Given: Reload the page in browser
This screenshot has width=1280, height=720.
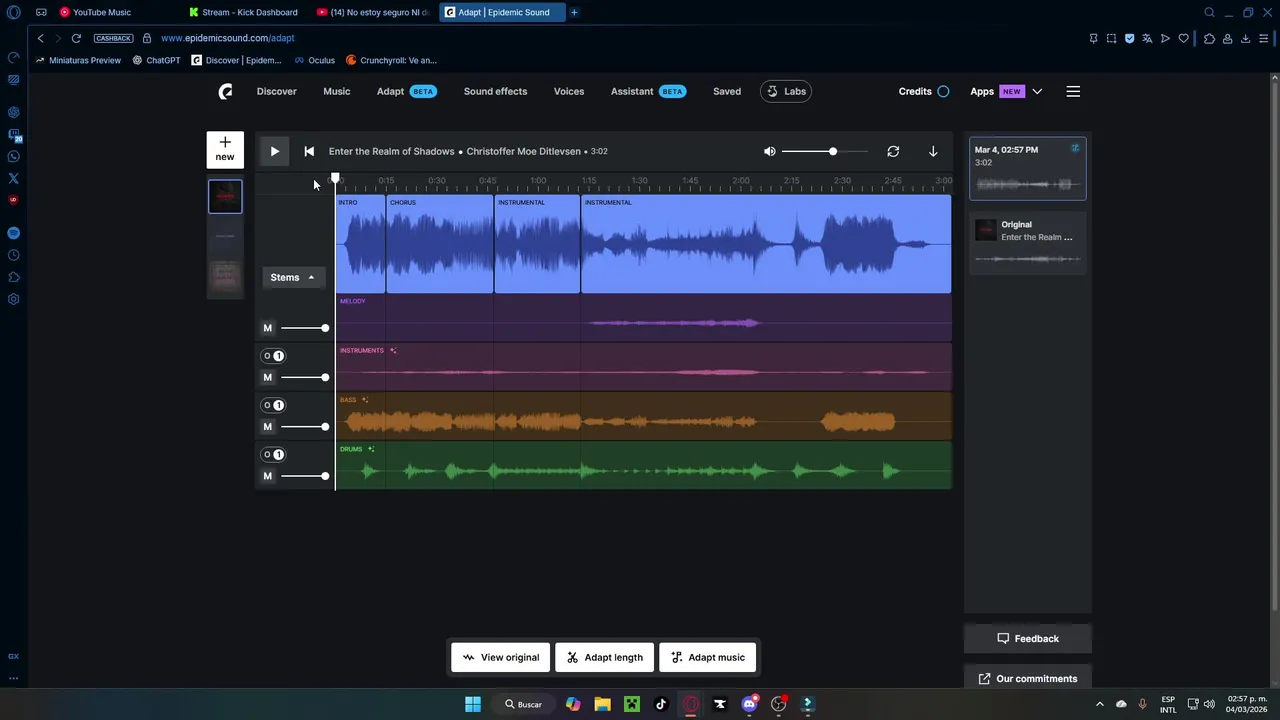Looking at the screenshot, I should (x=76, y=38).
